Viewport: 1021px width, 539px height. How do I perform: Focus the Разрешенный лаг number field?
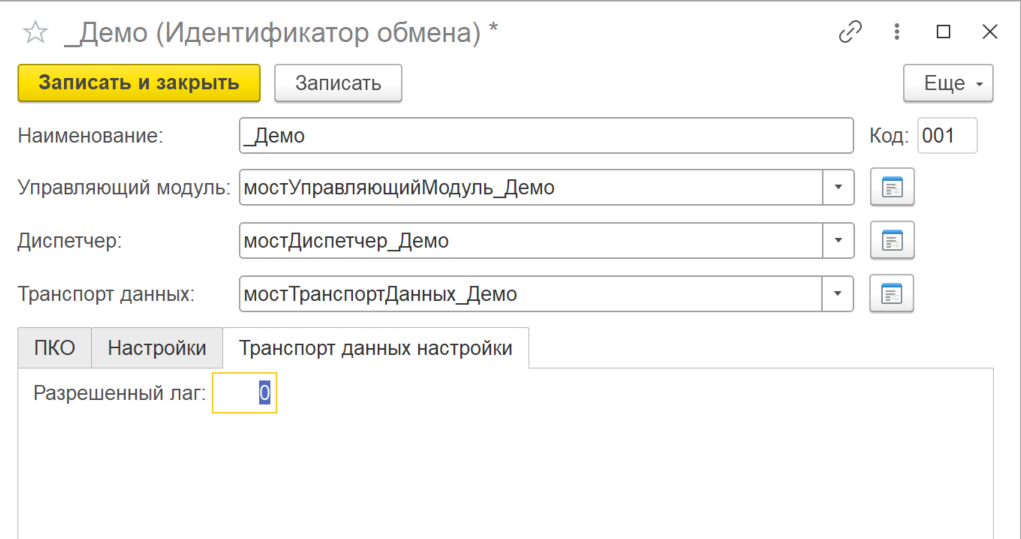coord(244,394)
